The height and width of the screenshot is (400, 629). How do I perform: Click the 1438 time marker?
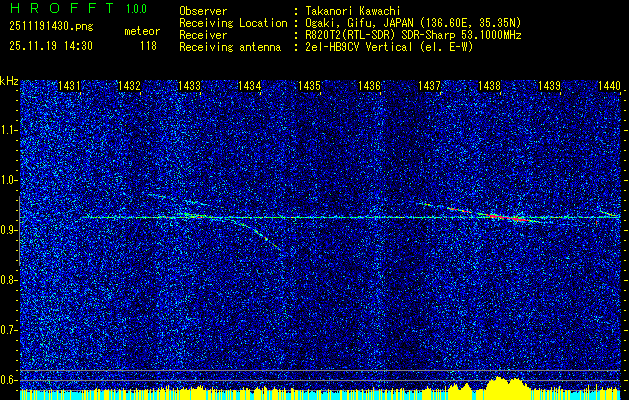(x=489, y=86)
